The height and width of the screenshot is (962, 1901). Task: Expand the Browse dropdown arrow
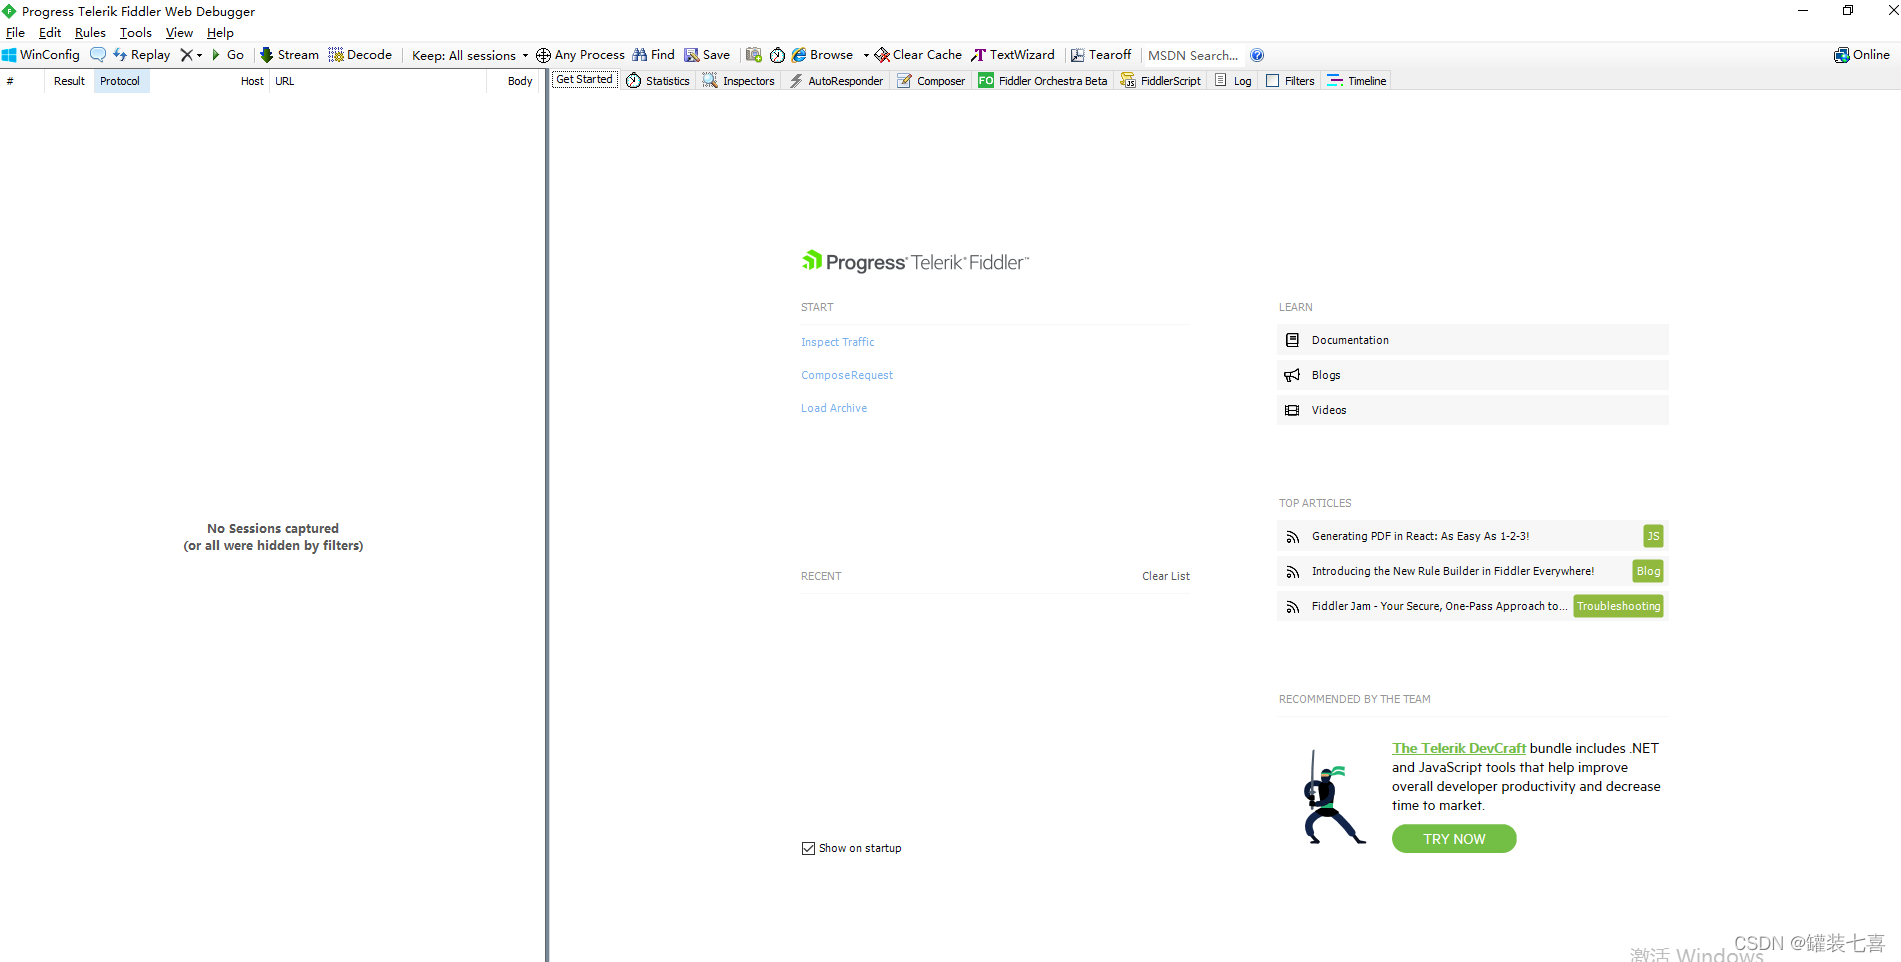pyautogui.click(x=866, y=55)
